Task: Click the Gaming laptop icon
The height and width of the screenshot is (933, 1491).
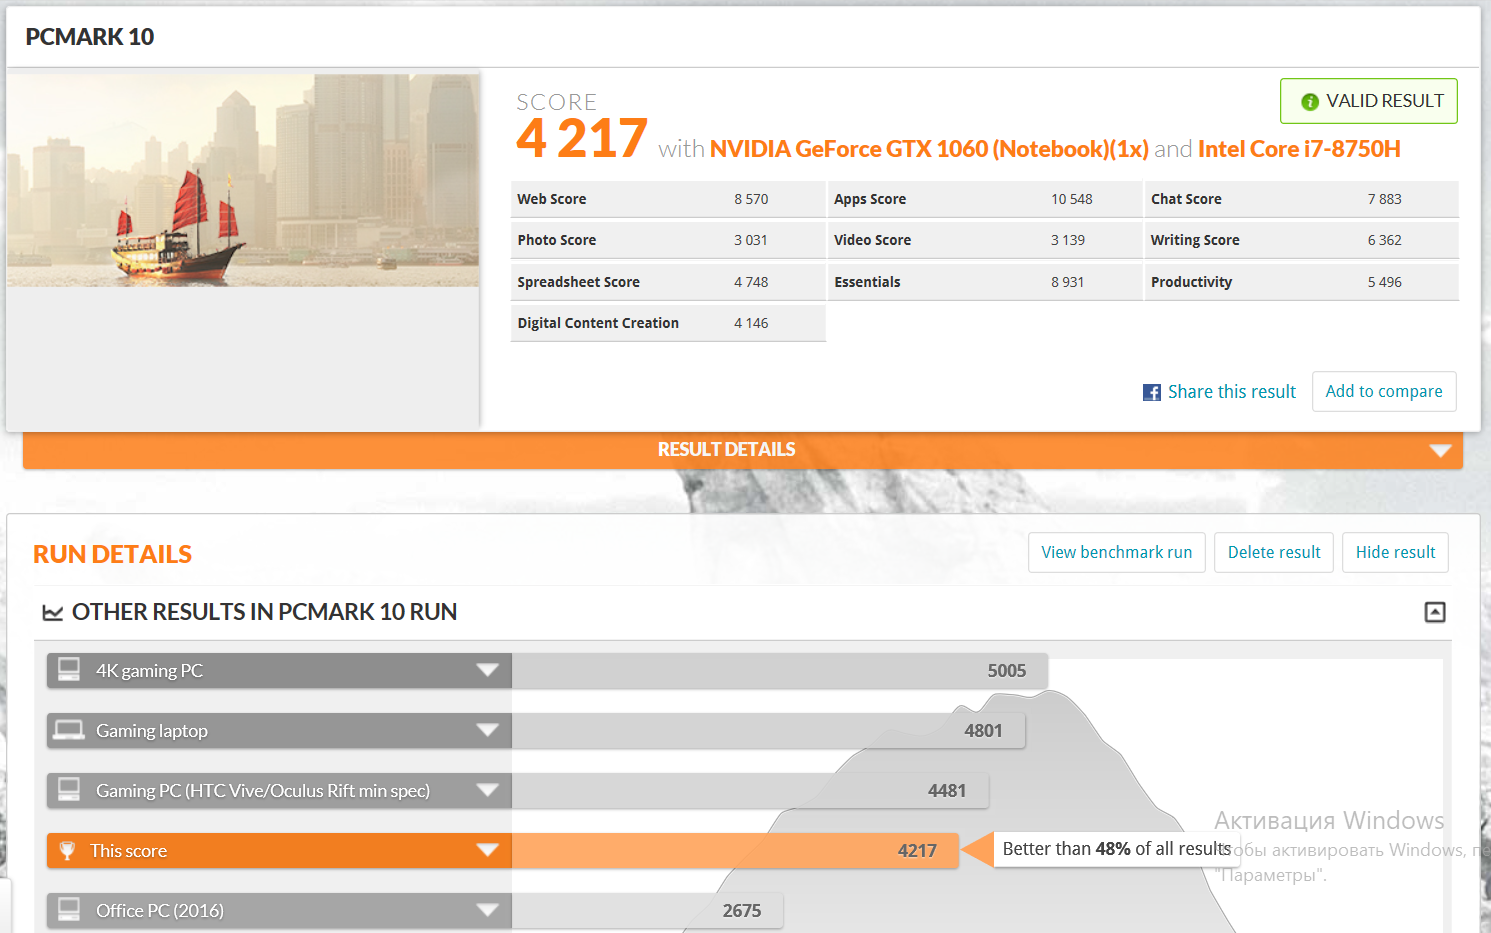Action: coord(69,730)
